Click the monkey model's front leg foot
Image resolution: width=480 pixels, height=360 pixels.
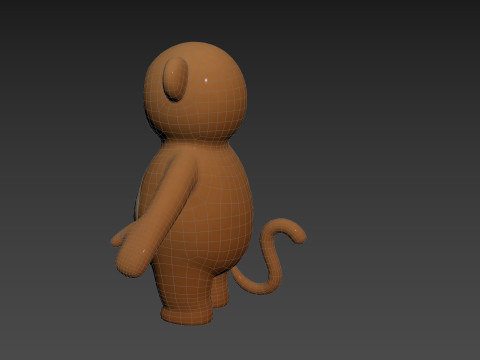(187, 315)
